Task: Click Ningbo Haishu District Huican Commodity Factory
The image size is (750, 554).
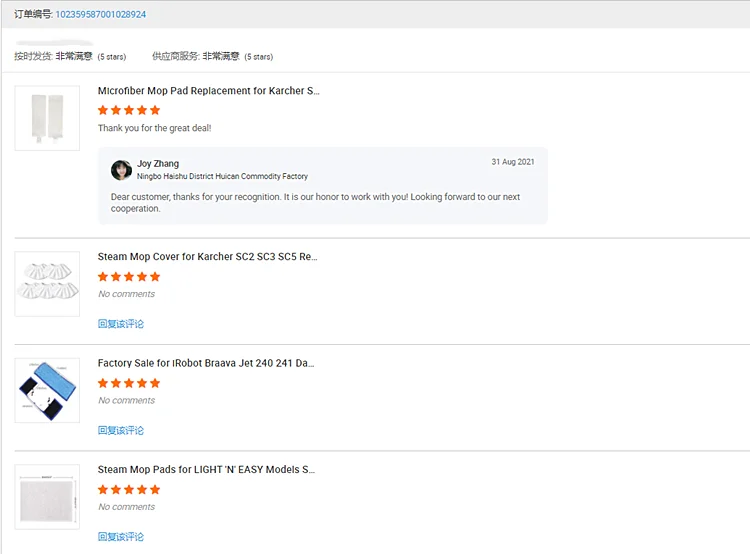Action: [x=222, y=177]
